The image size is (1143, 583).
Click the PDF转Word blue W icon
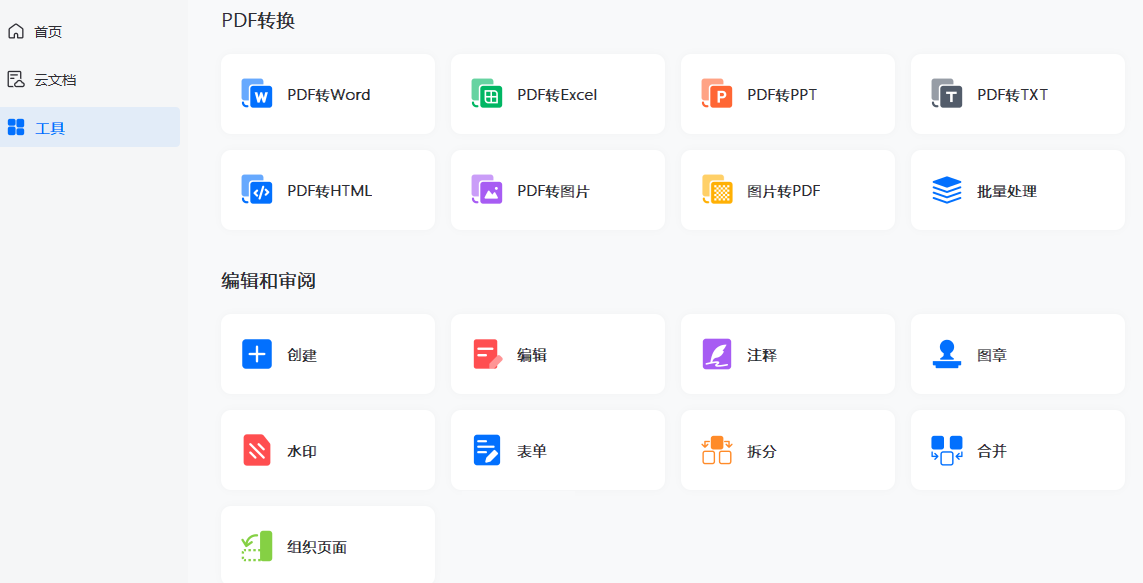click(x=257, y=94)
